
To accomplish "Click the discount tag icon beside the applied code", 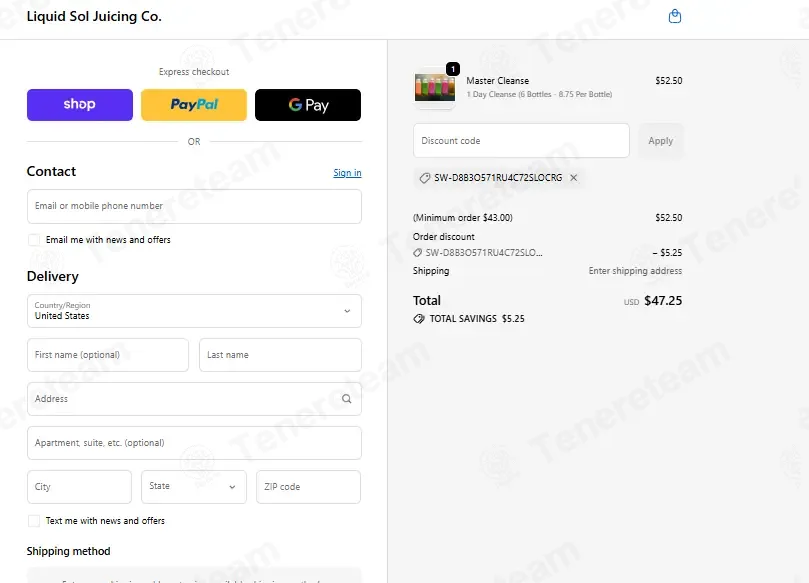I will pyautogui.click(x=424, y=178).
